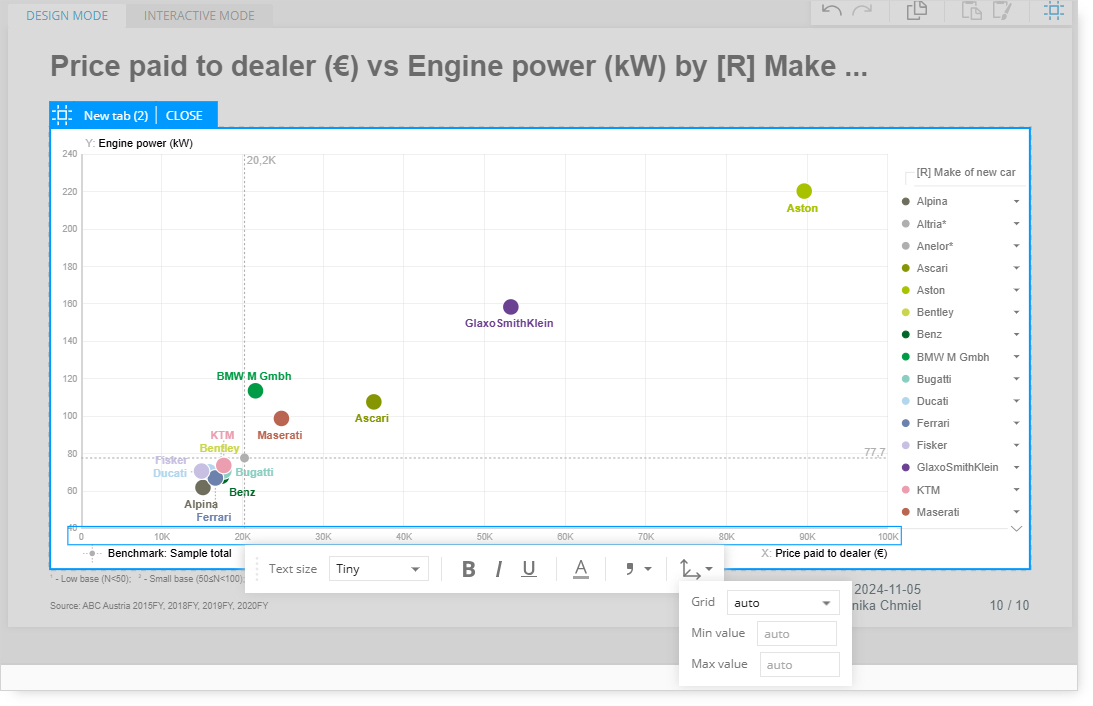Open the Text size dropdown
The image size is (1093, 706).
coord(379,569)
